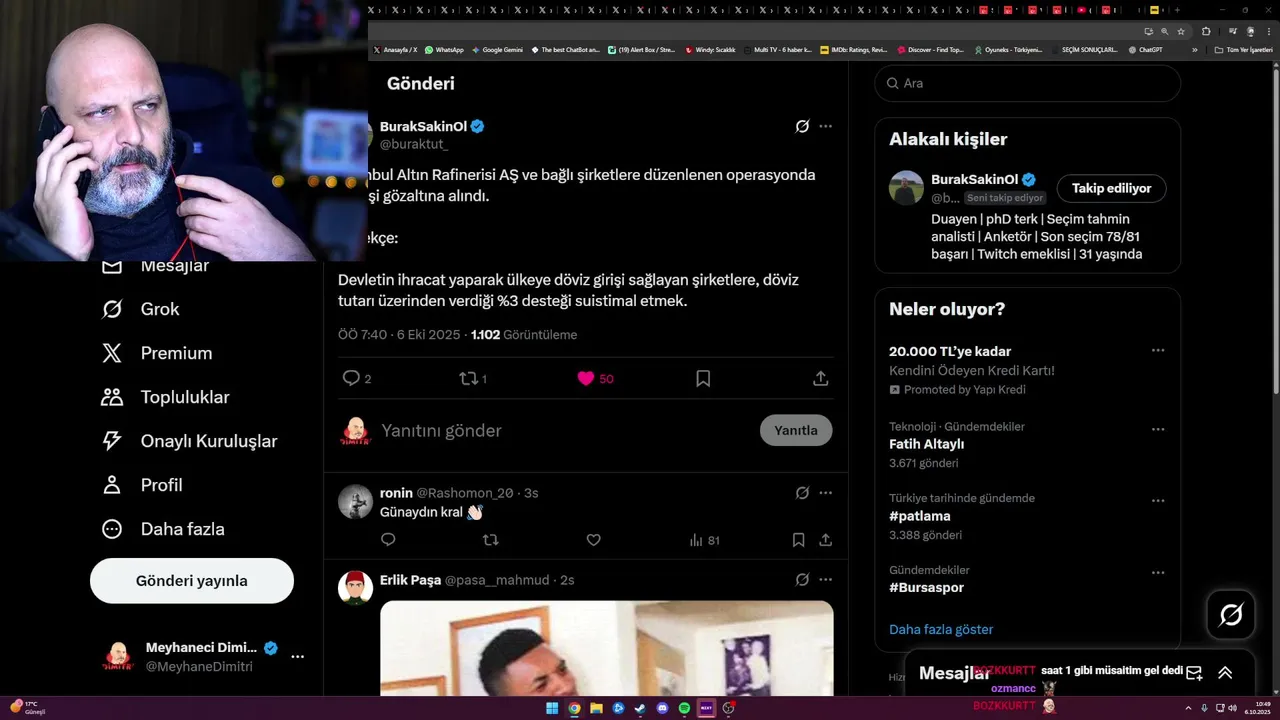Bookmark this page with star icon

click(1180, 31)
